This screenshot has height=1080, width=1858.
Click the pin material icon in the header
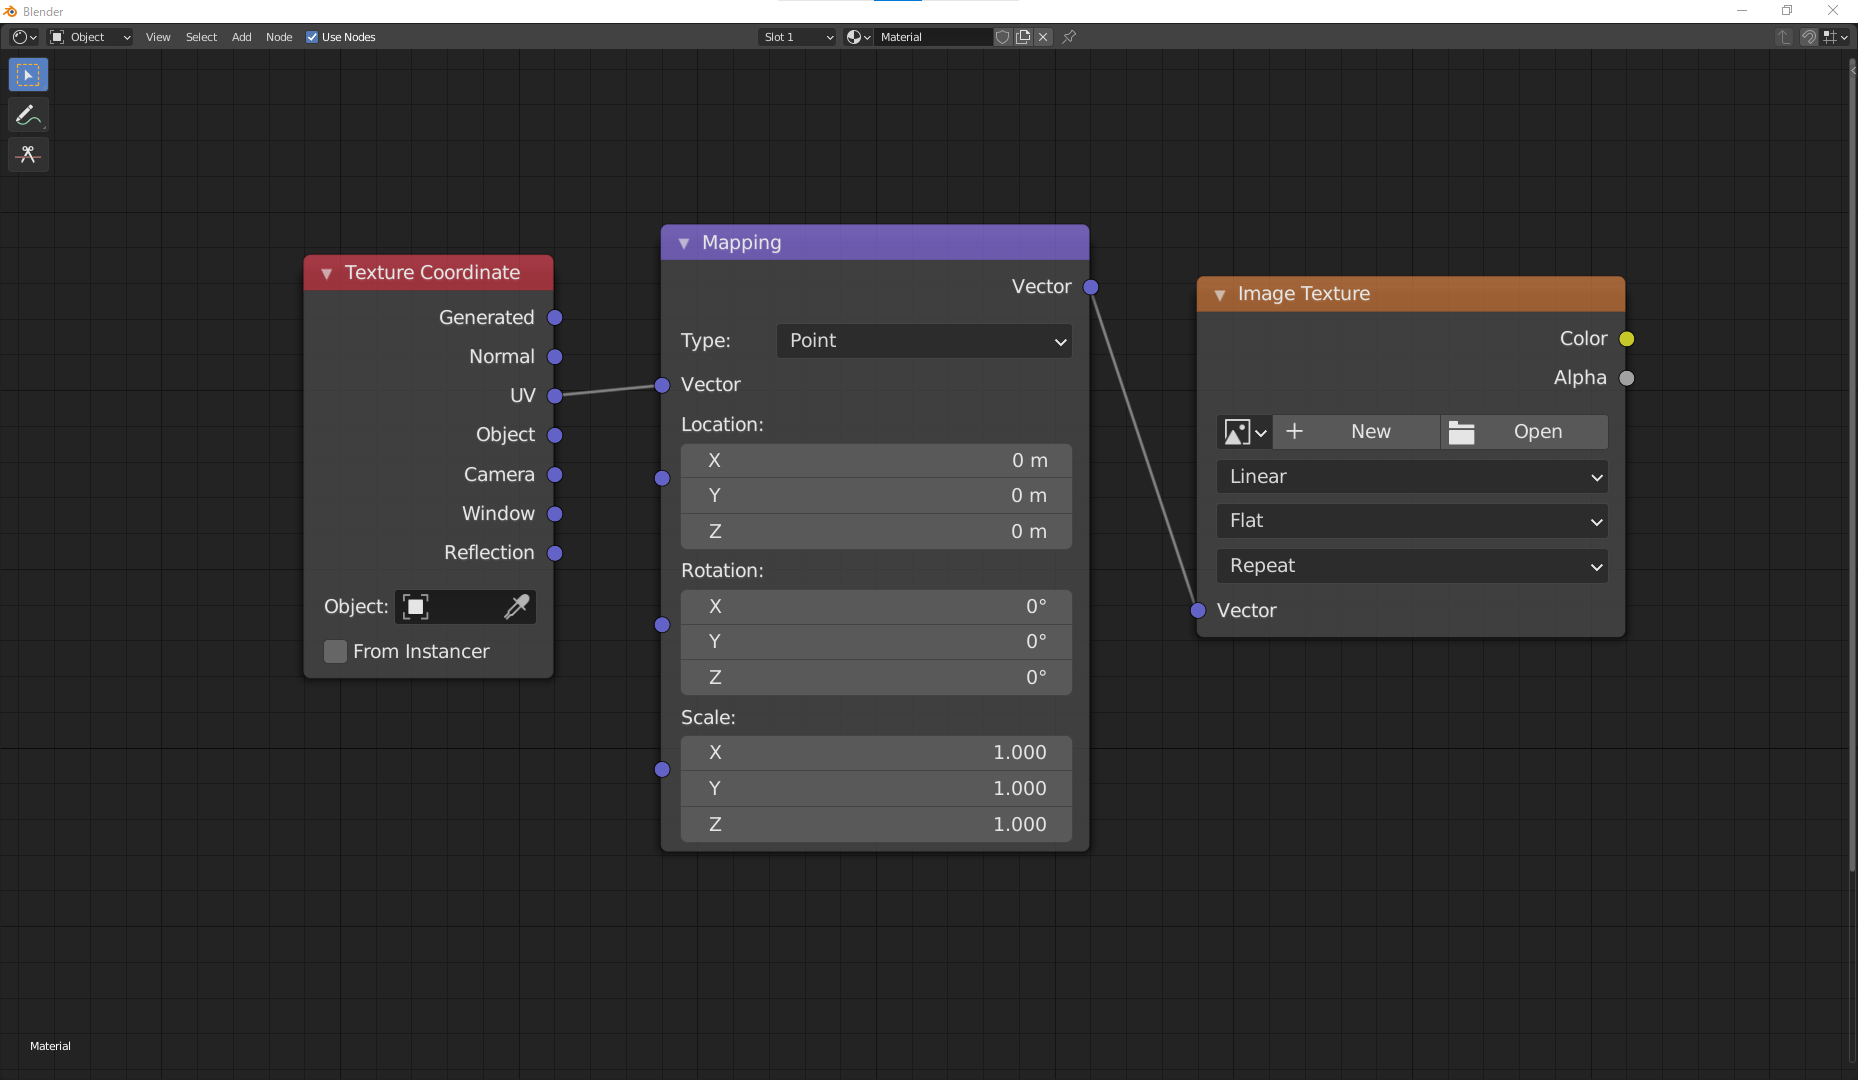[x=1070, y=37]
